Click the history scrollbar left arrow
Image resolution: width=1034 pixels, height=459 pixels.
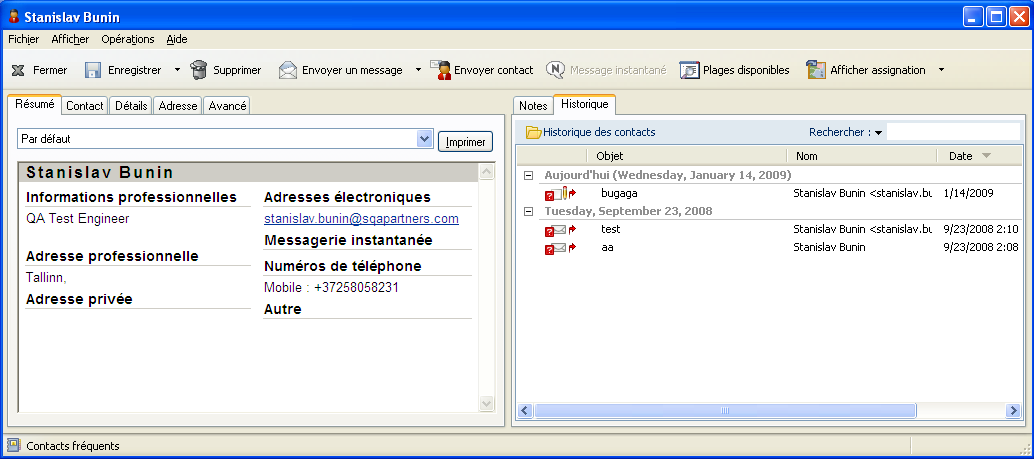(526, 411)
